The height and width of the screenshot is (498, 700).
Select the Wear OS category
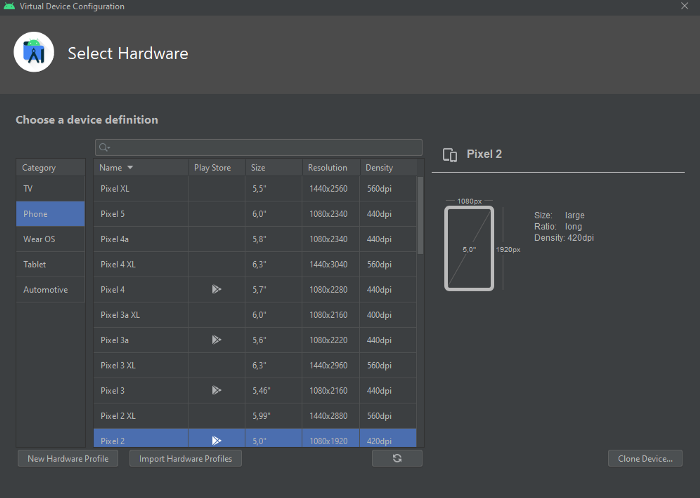coord(50,239)
